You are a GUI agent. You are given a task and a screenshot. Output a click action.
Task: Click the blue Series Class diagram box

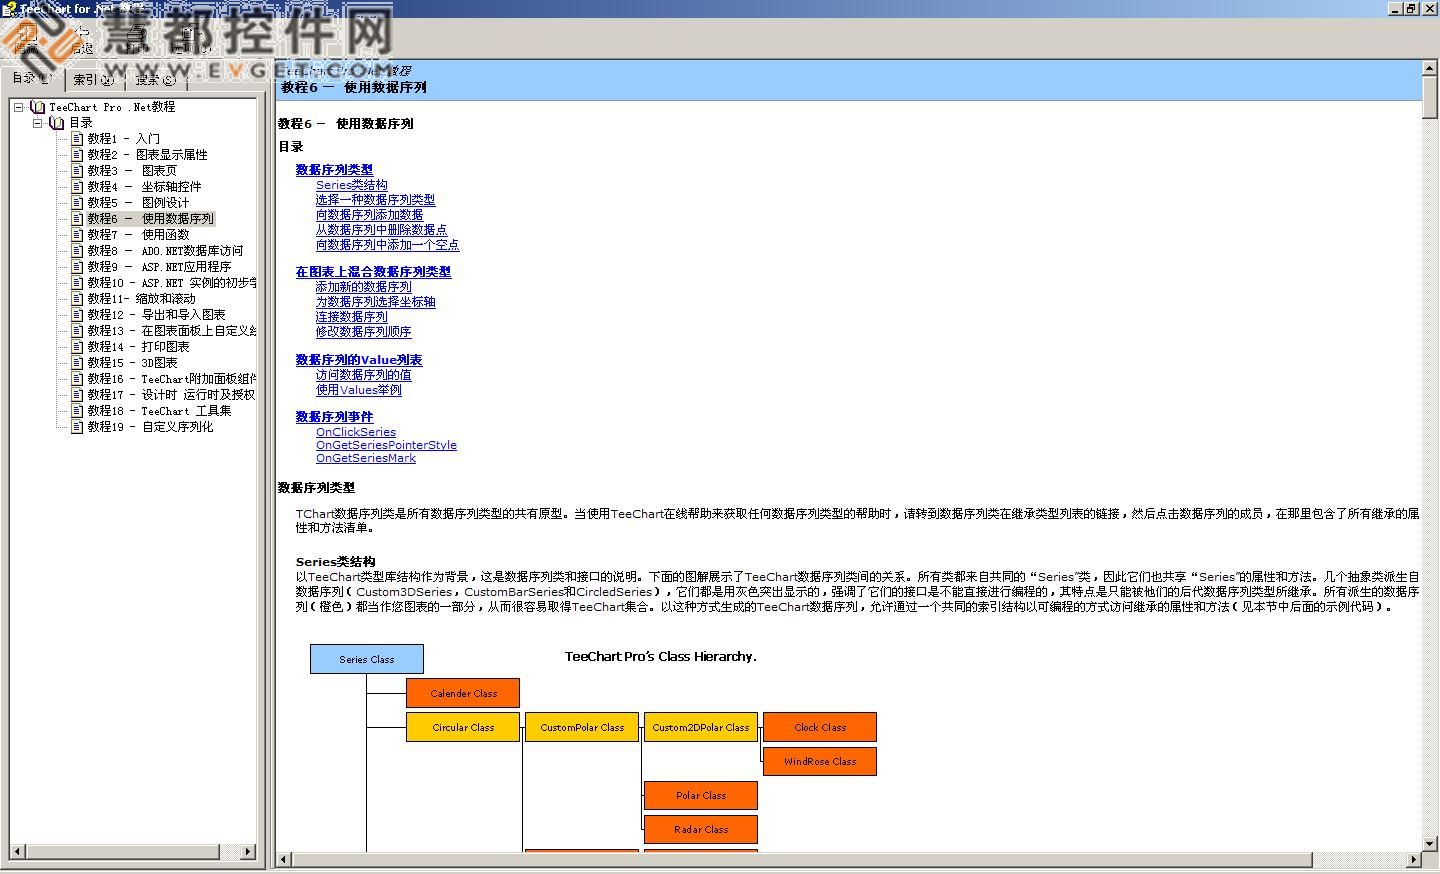coord(366,659)
